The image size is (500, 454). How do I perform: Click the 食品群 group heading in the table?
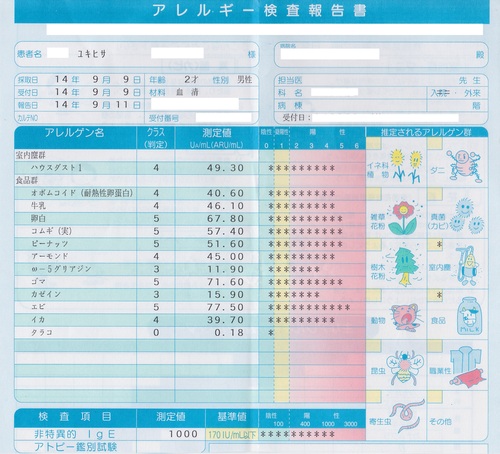tap(27, 180)
